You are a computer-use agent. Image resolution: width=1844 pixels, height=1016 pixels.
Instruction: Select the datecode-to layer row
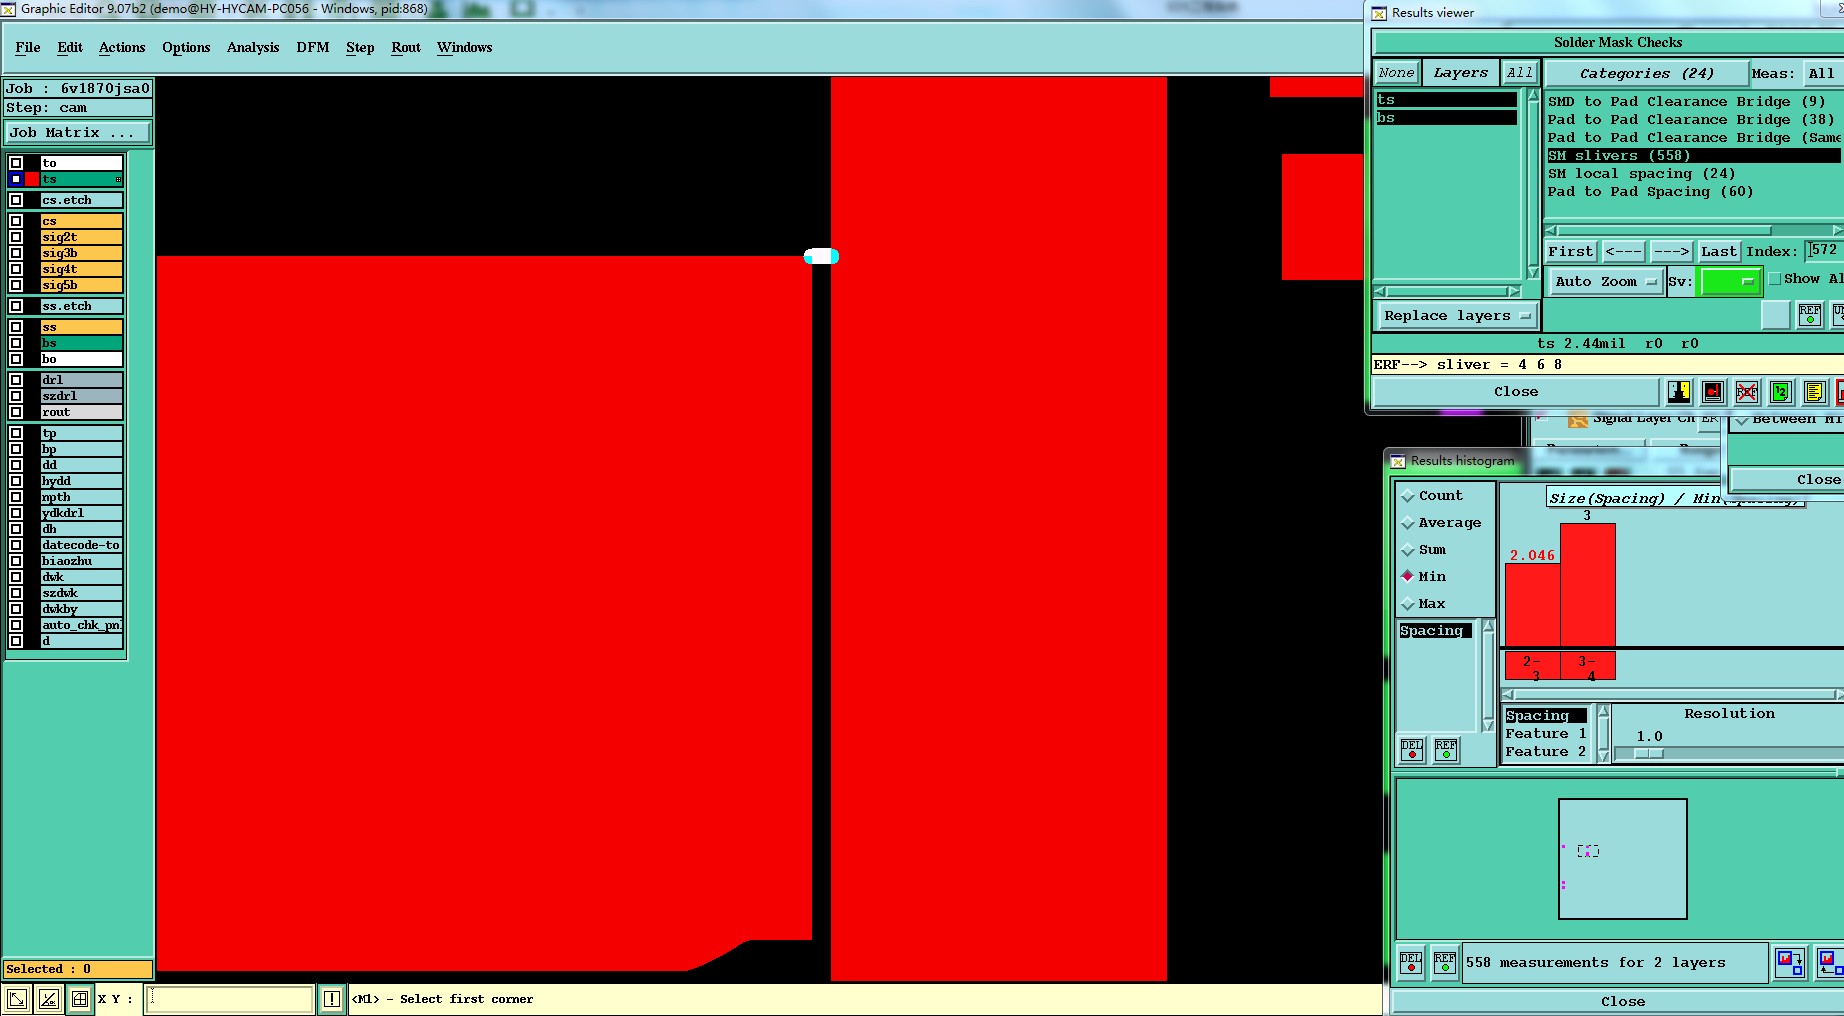81,545
